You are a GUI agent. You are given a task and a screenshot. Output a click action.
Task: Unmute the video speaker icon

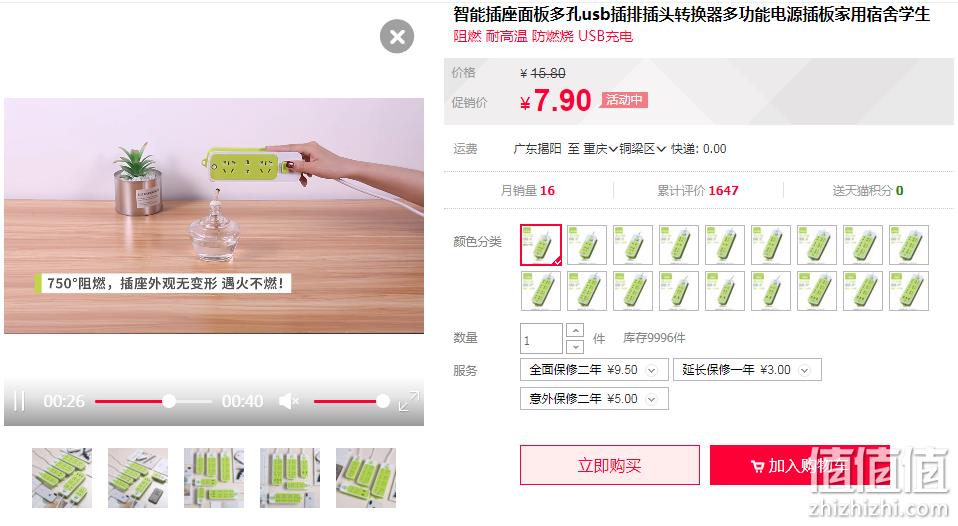pos(288,401)
